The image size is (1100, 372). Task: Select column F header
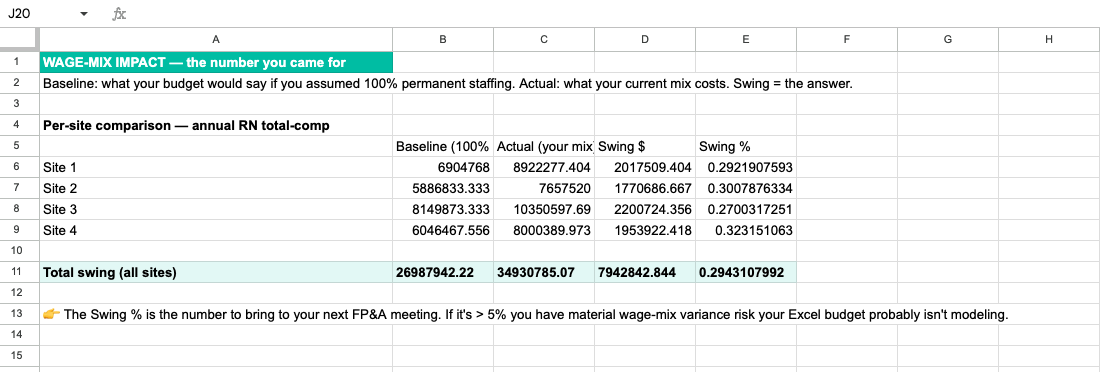click(x=847, y=40)
